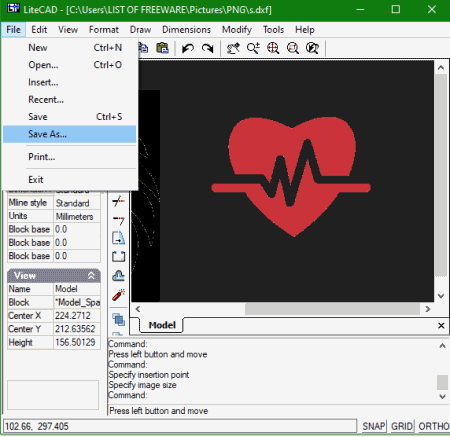Open the Draw menu
Screen dimensions: 450x437
140,30
